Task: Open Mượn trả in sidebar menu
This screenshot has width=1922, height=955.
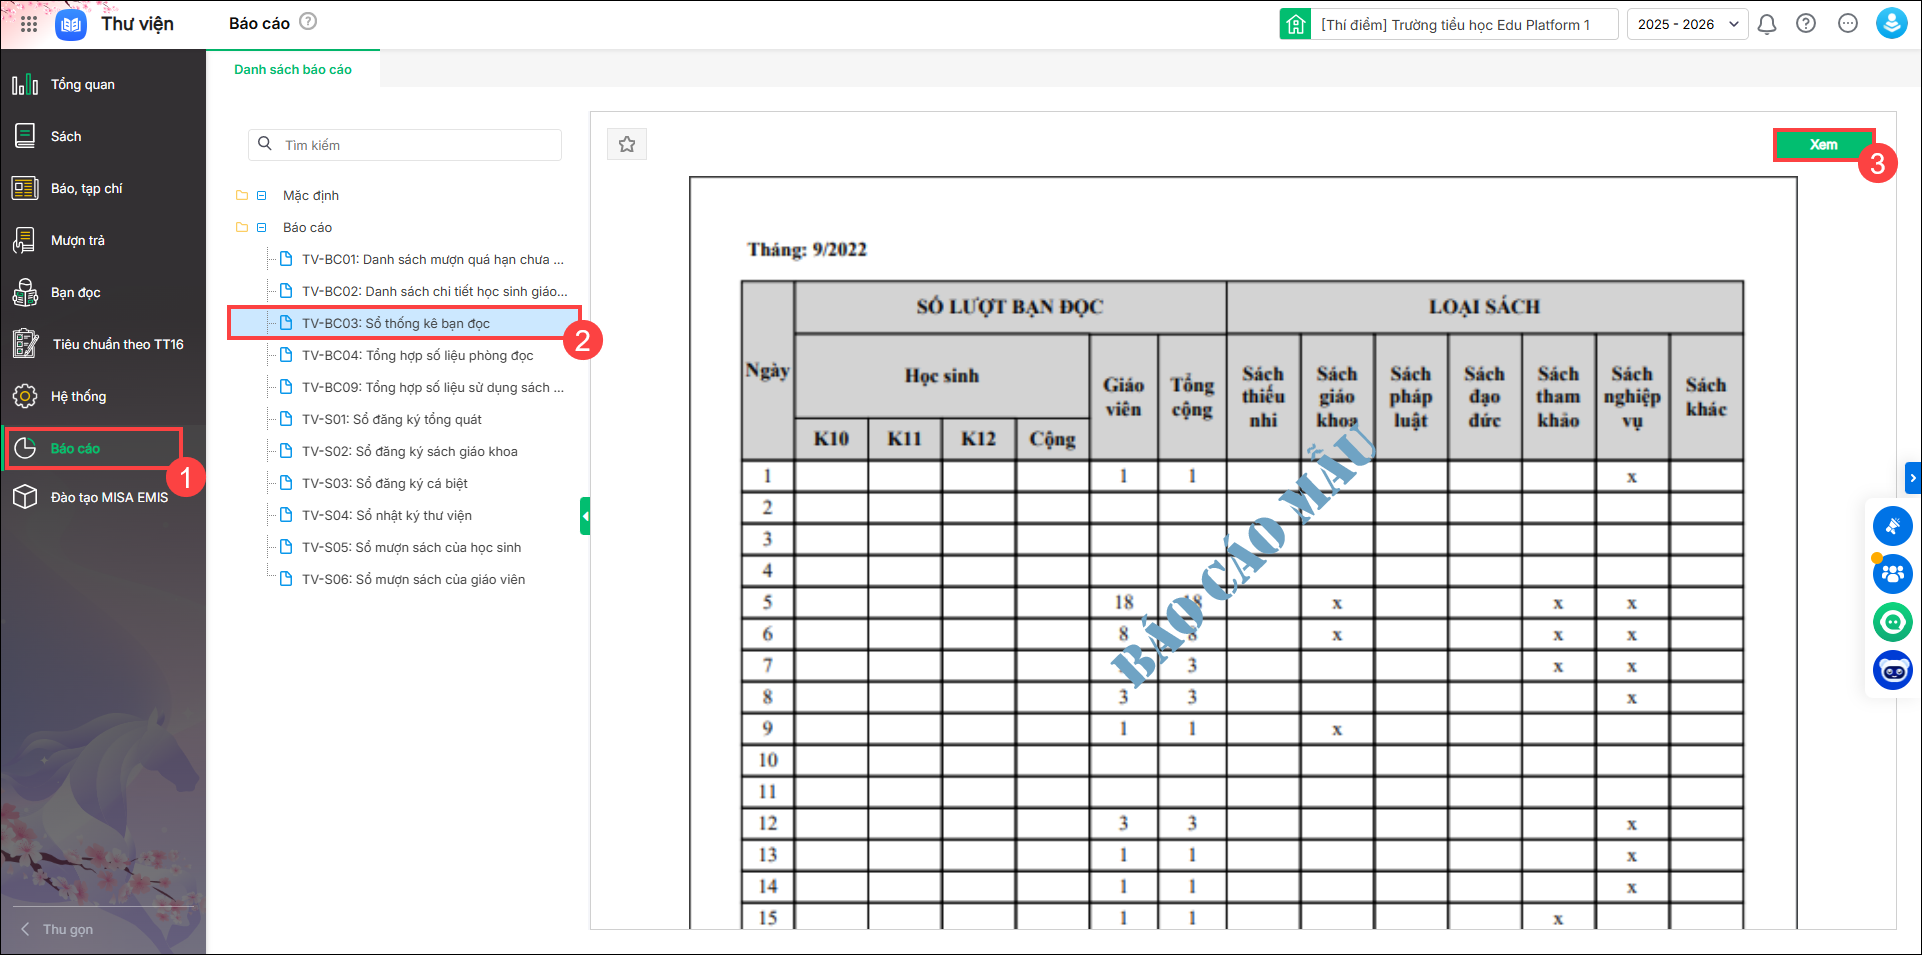Action: [78, 241]
